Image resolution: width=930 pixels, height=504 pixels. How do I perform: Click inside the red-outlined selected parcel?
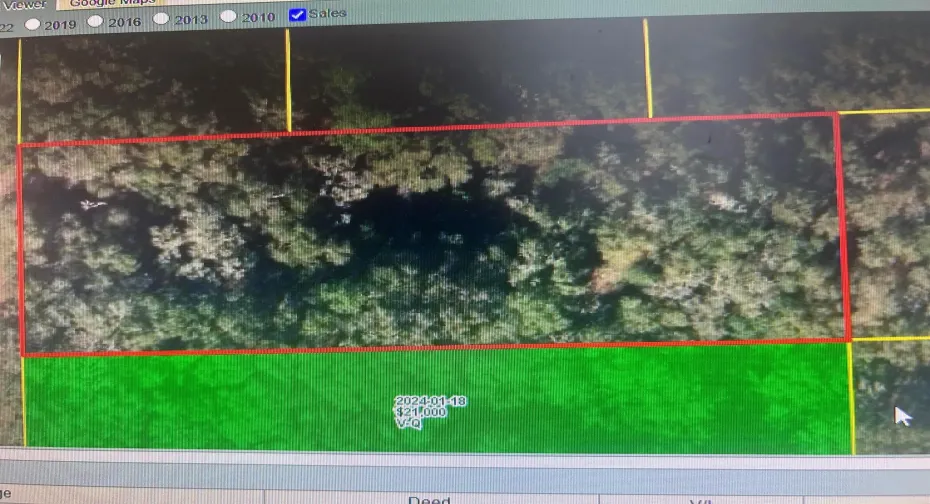coord(433,234)
